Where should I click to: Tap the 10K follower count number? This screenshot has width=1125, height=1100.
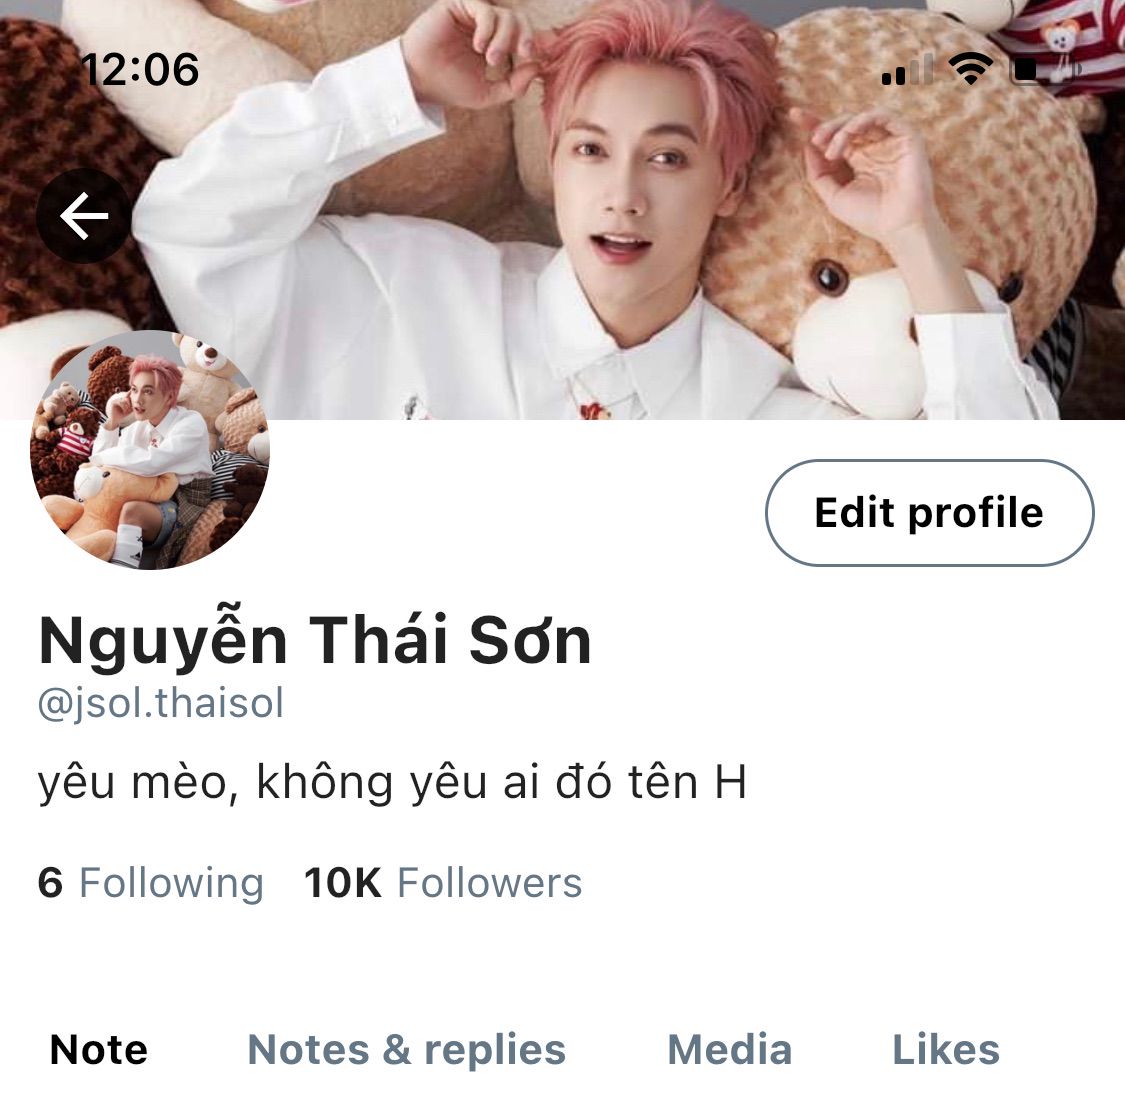click(x=342, y=883)
